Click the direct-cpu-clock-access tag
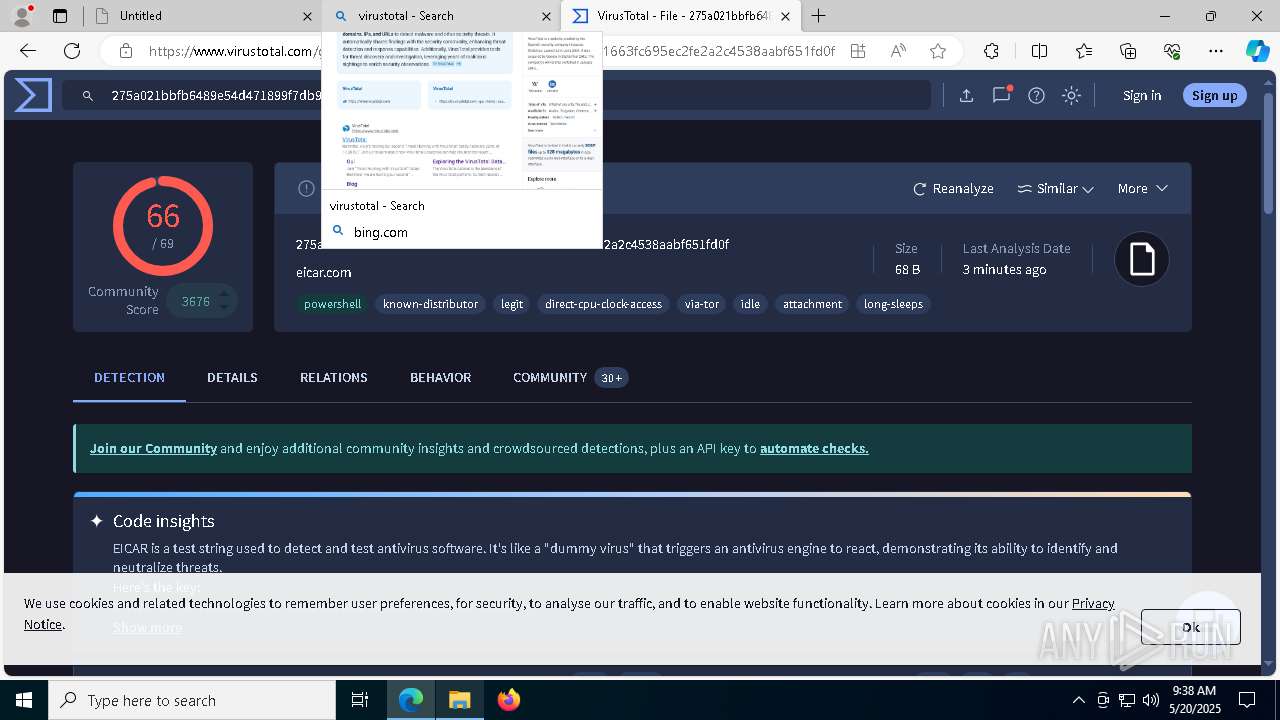Image resolution: width=1280 pixels, height=720 pixels. click(603, 304)
